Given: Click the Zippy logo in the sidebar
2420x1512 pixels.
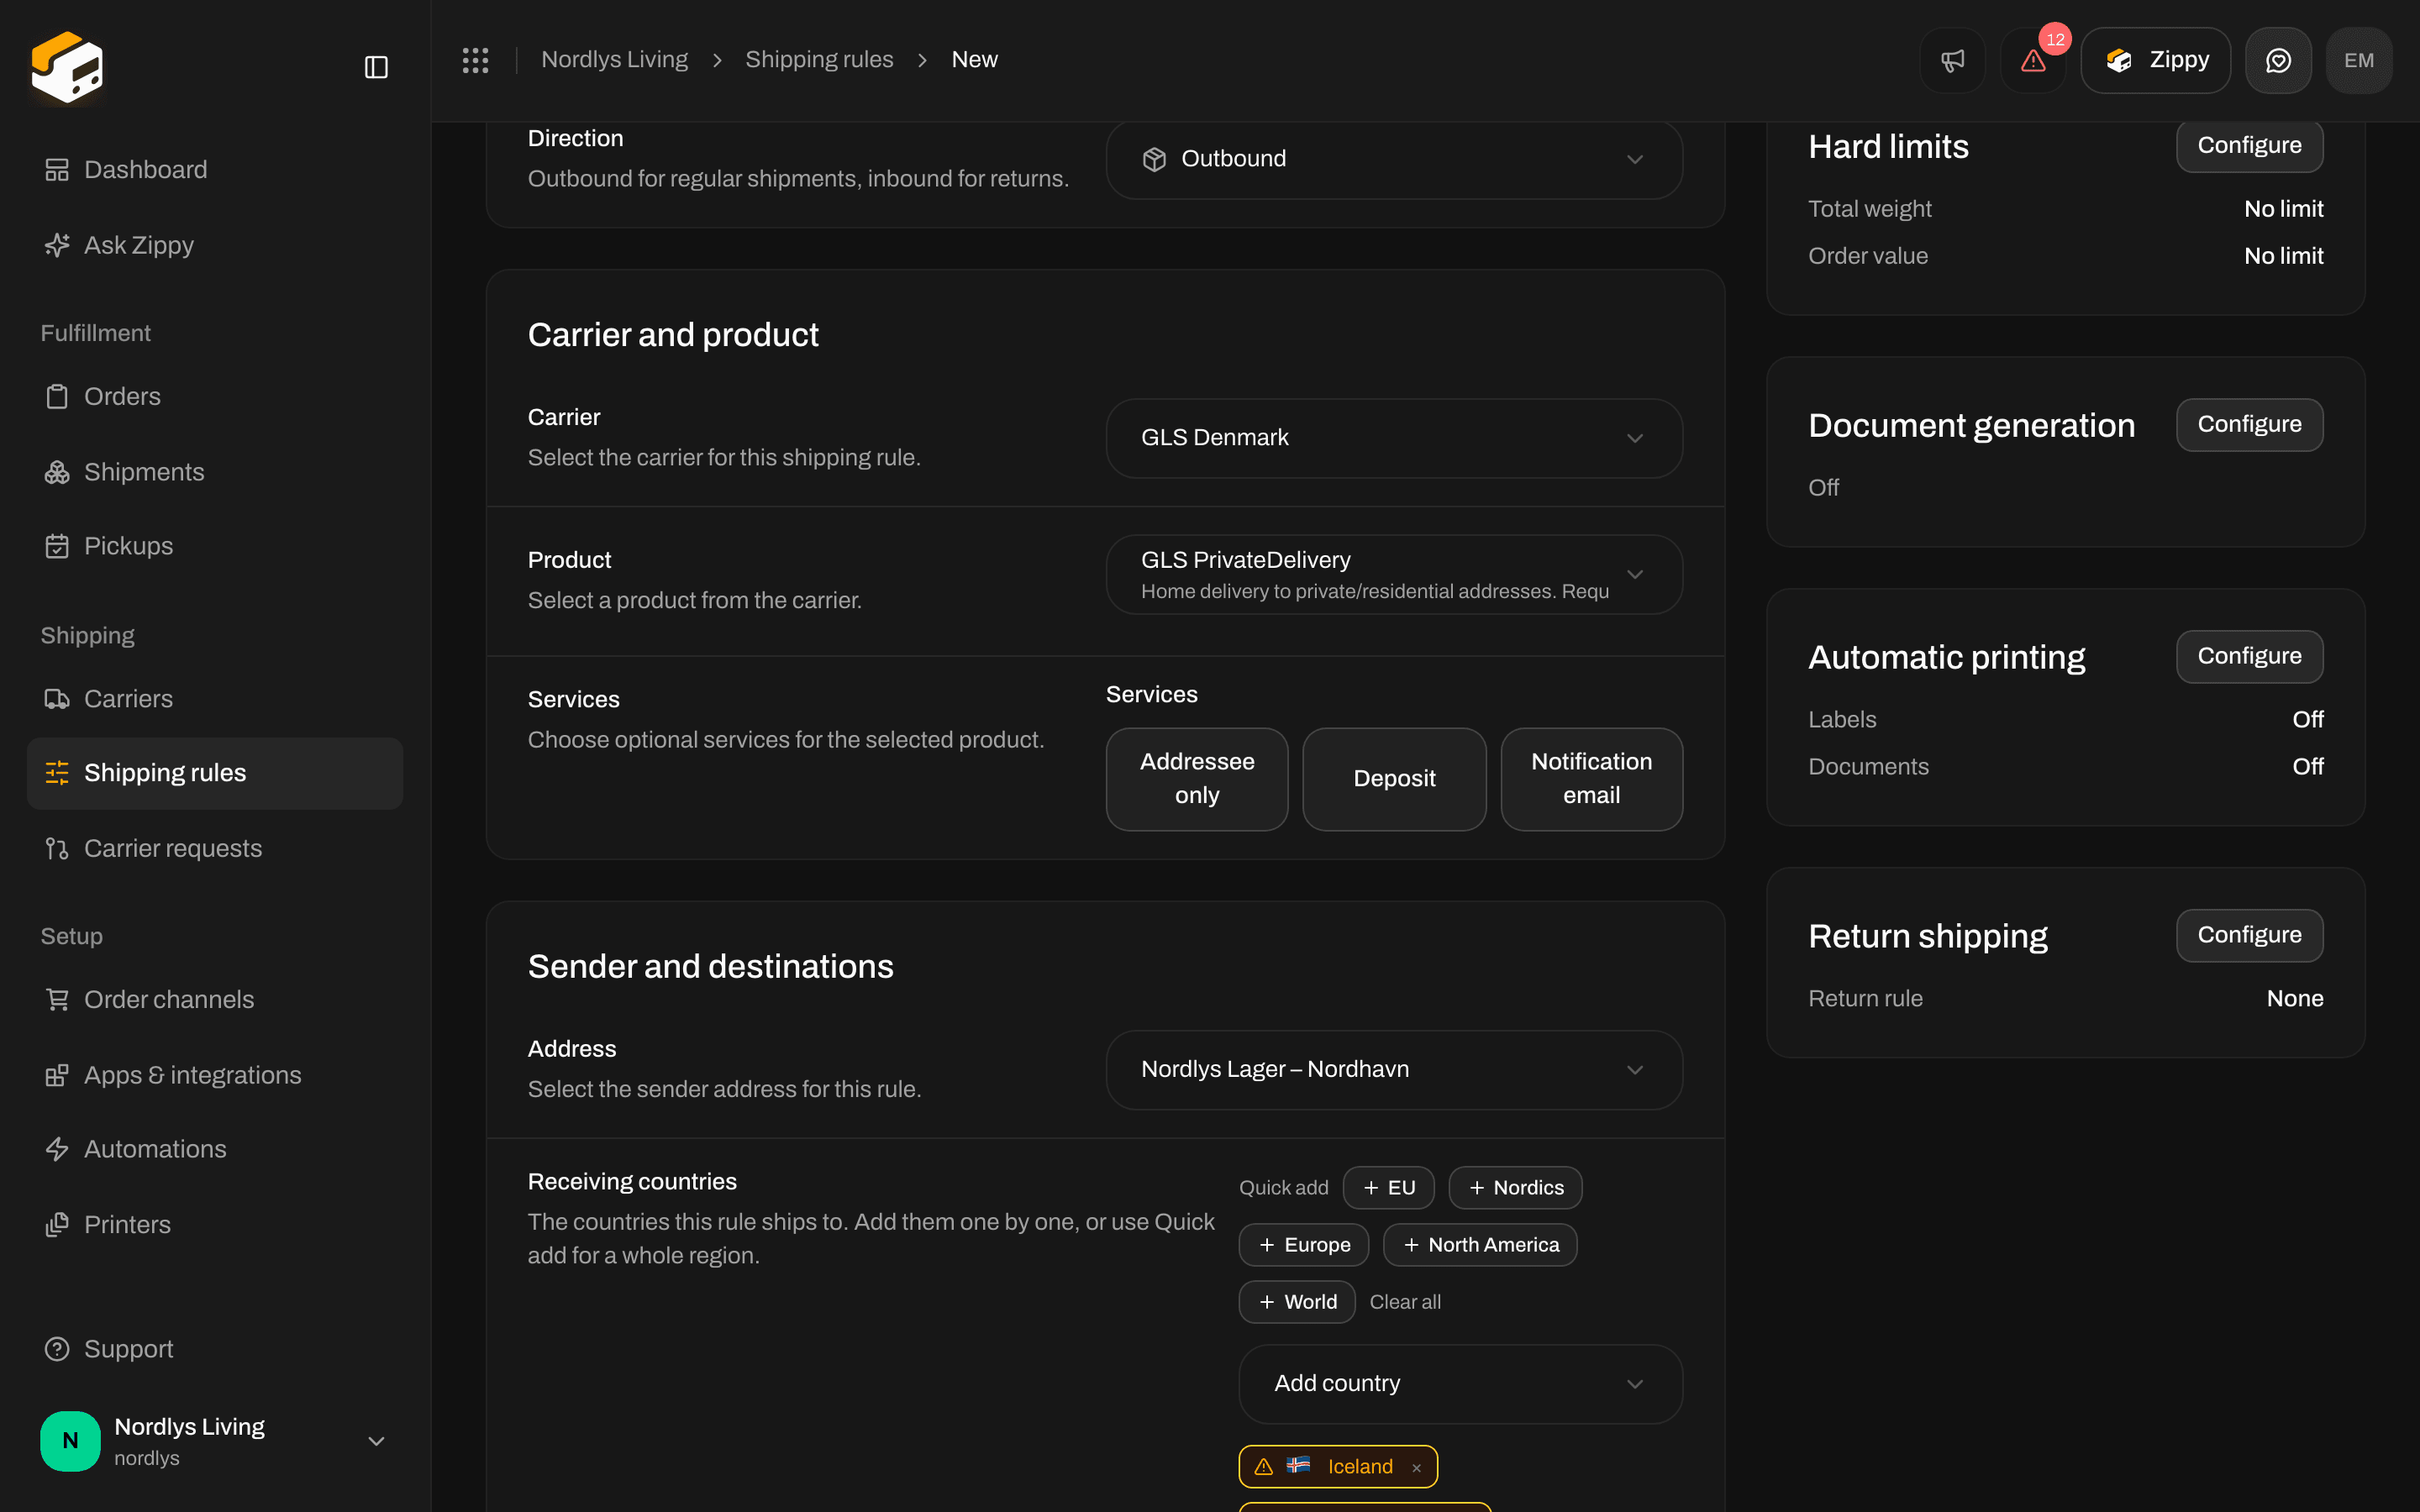Looking at the screenshot, I should click(67, 67).
